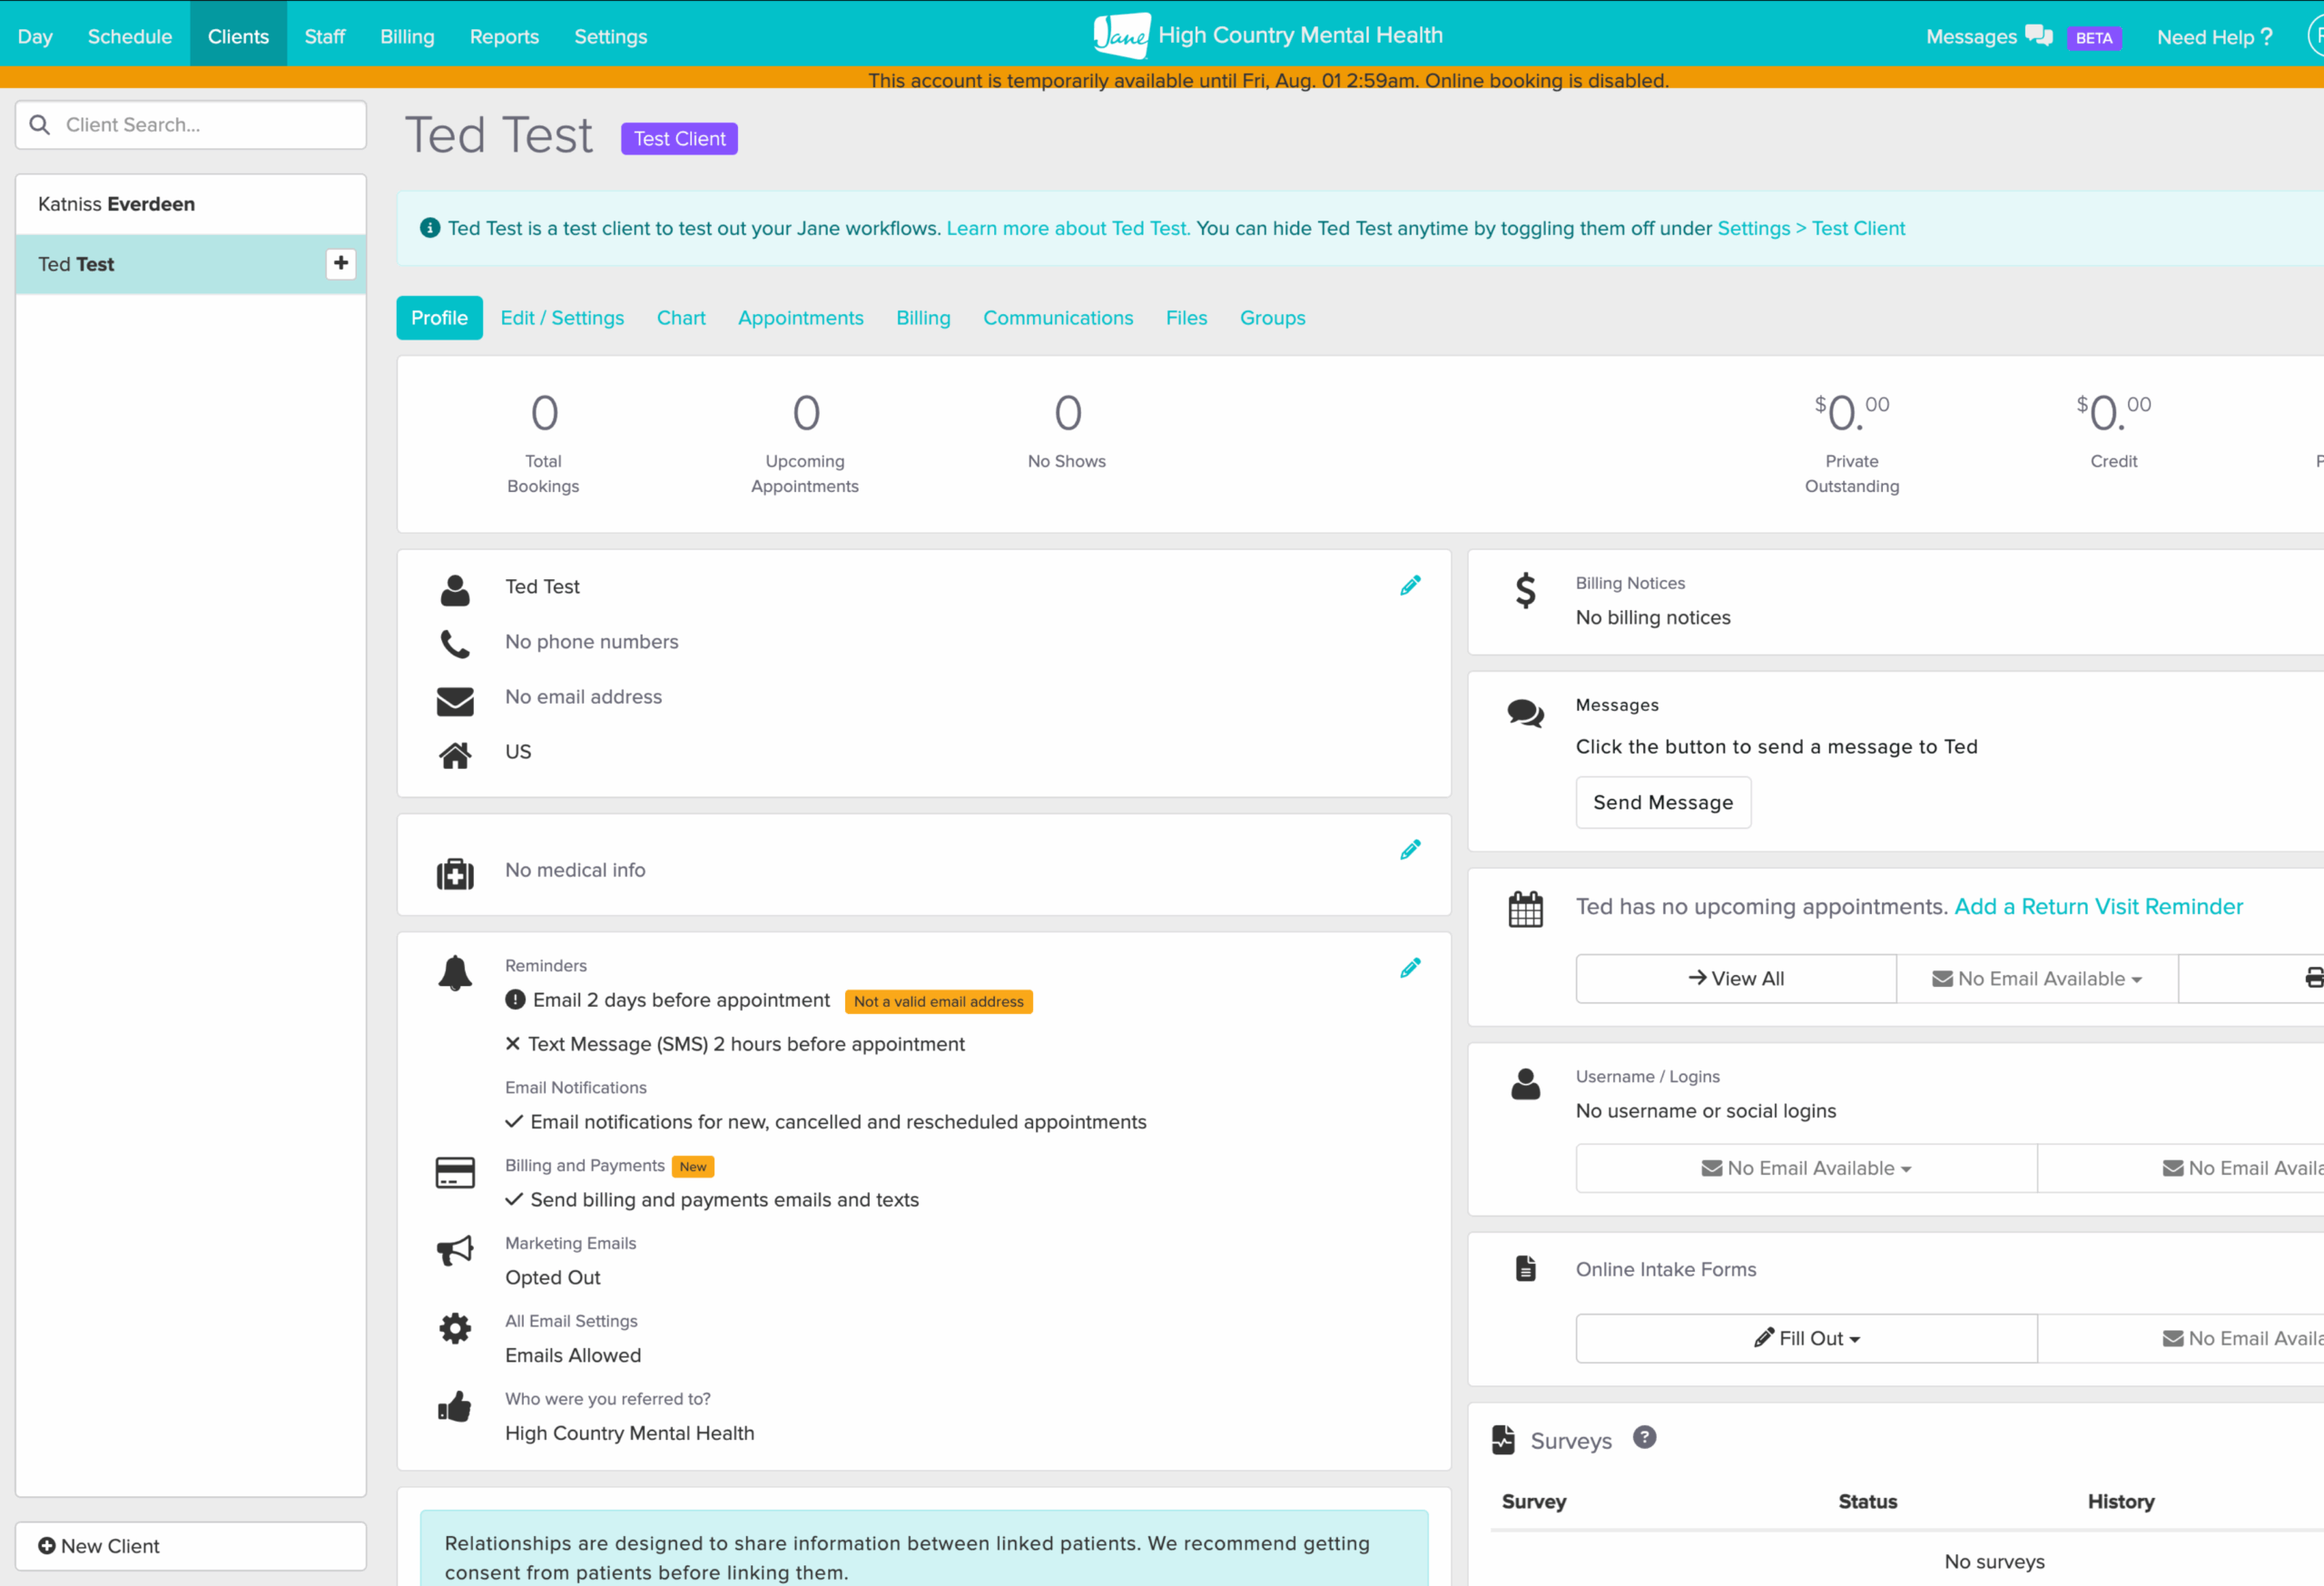Click the credit card Billing and Payments icon
This screenshot has width=2324, height=1586.
[455, 1172]
